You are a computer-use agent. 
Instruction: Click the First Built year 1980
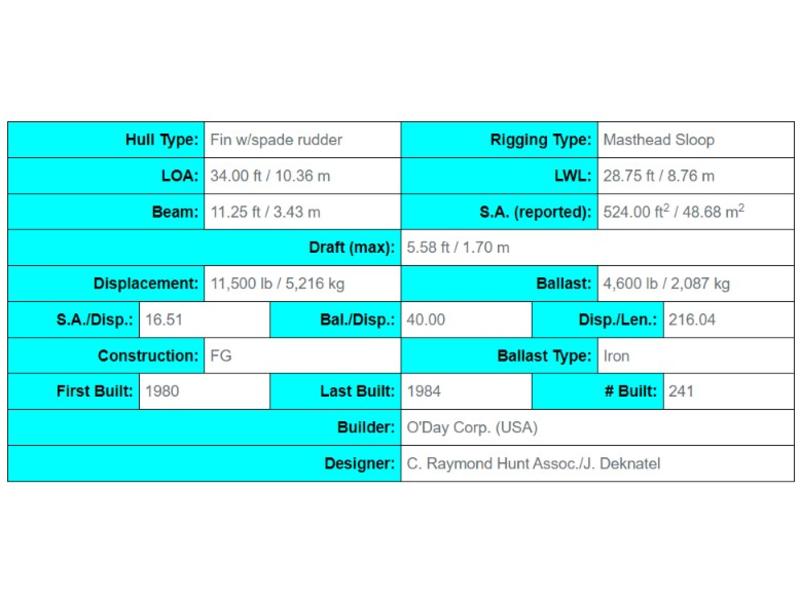pyautogui.click(x=162, y=391)
